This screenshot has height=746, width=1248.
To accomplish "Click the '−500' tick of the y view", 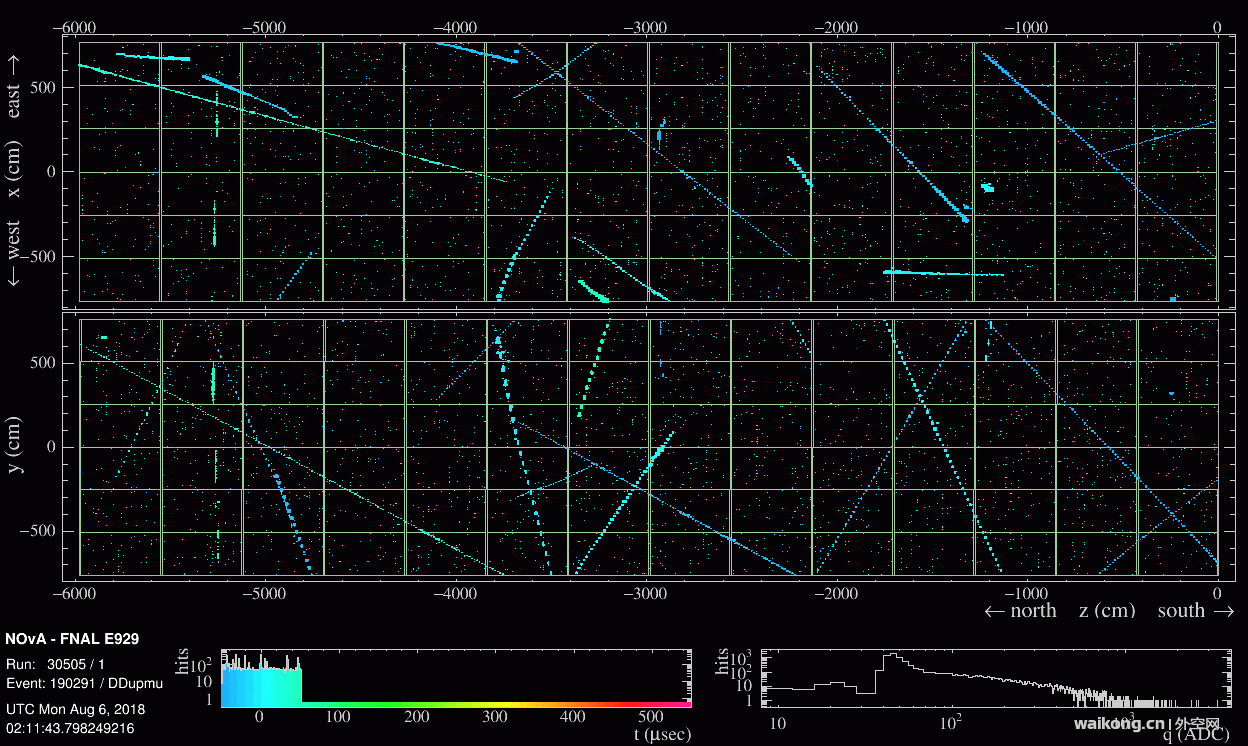I will pos(38,532).
